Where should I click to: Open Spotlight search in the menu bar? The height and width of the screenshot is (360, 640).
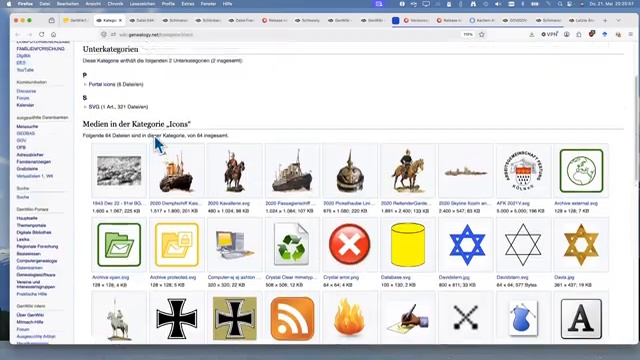[560, 4]
